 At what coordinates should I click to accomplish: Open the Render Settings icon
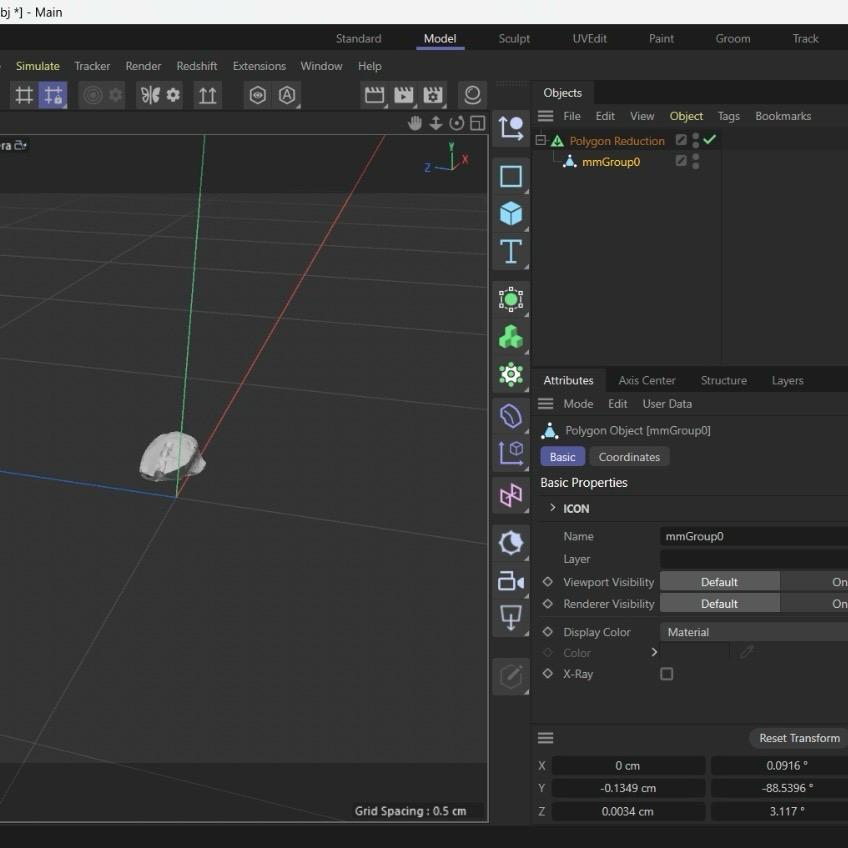431,94
